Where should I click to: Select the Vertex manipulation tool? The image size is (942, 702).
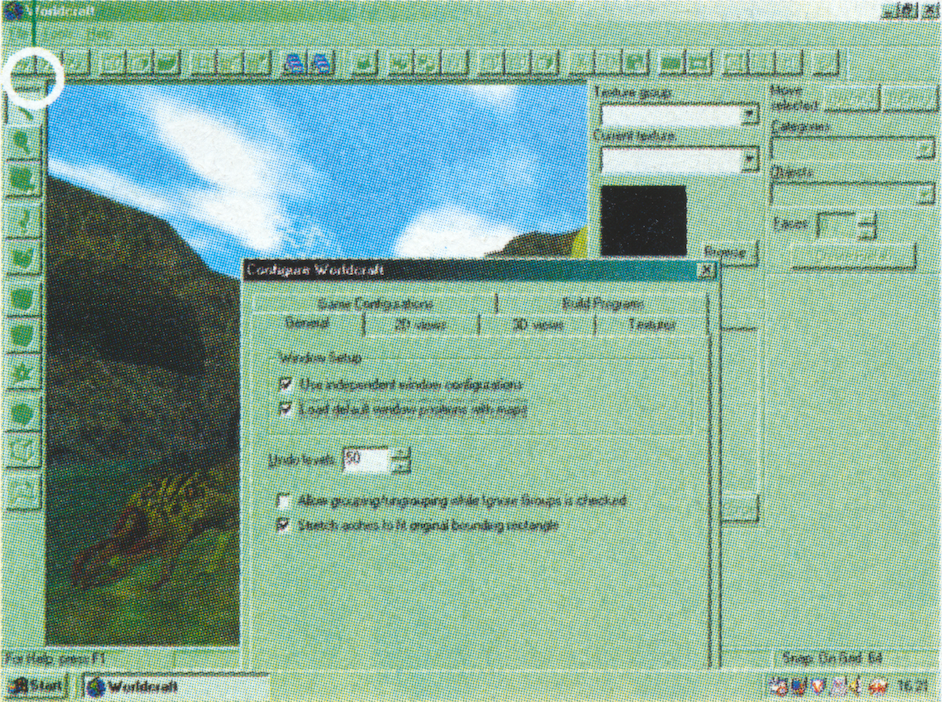23,450
